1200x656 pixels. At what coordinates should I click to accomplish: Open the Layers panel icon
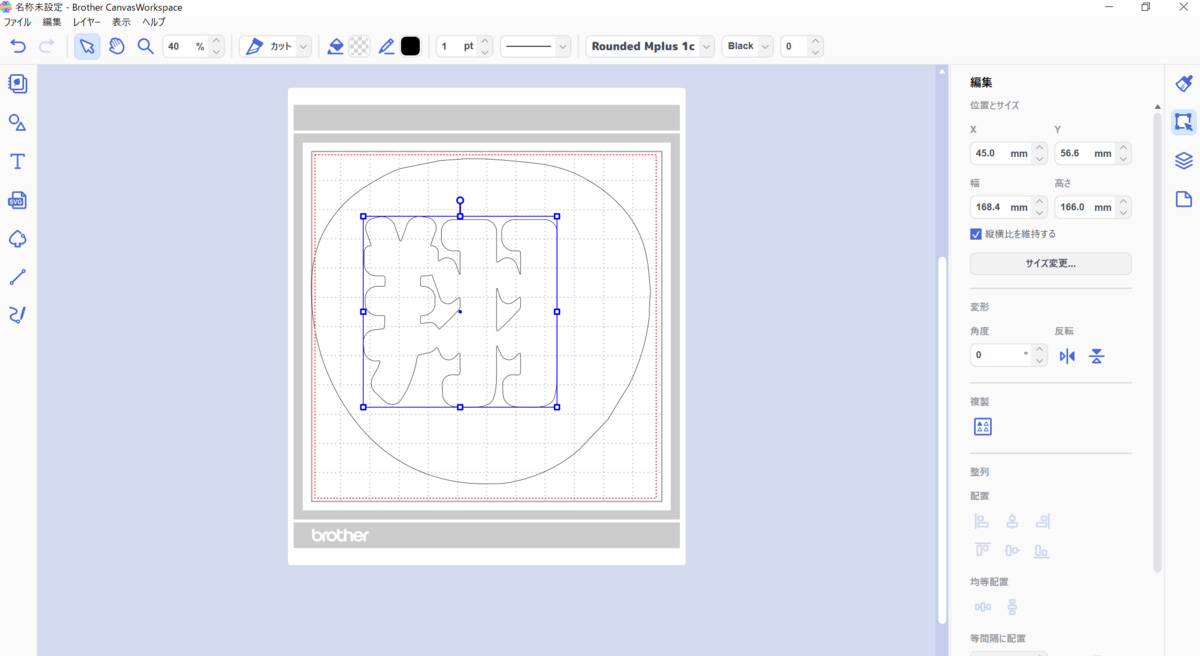tap(1184, 161)
